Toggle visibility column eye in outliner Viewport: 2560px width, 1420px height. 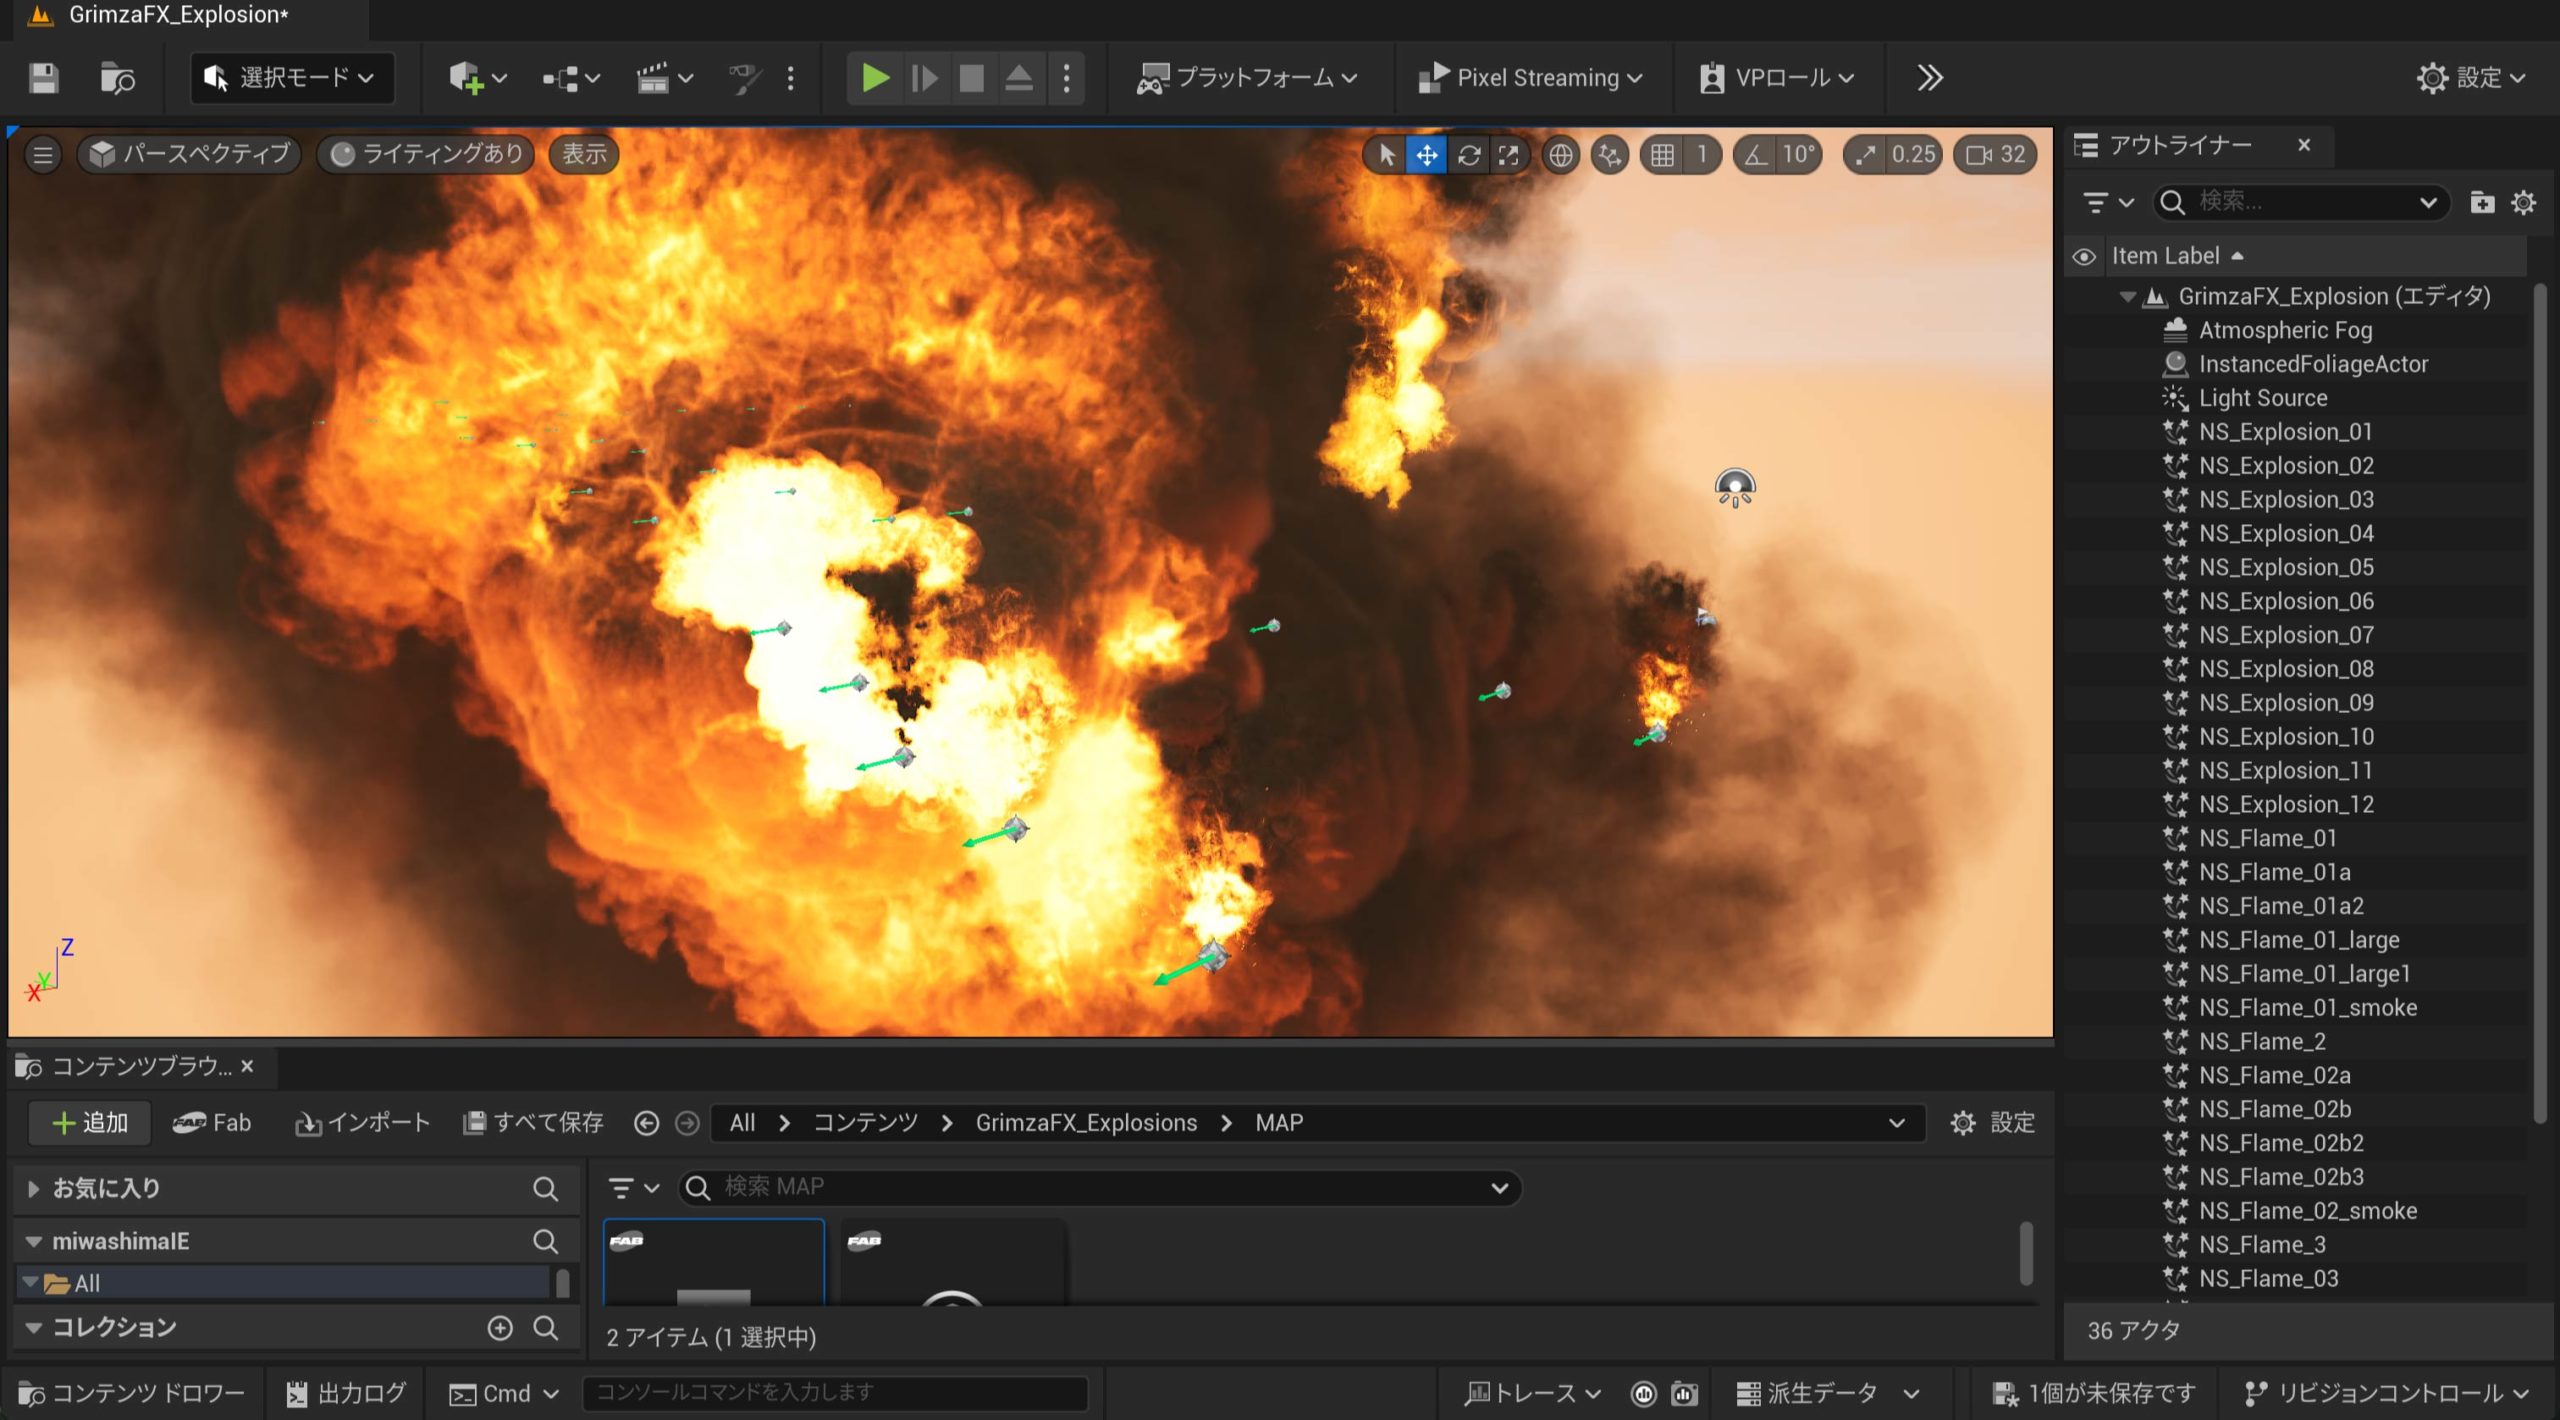click(2084, 257)
